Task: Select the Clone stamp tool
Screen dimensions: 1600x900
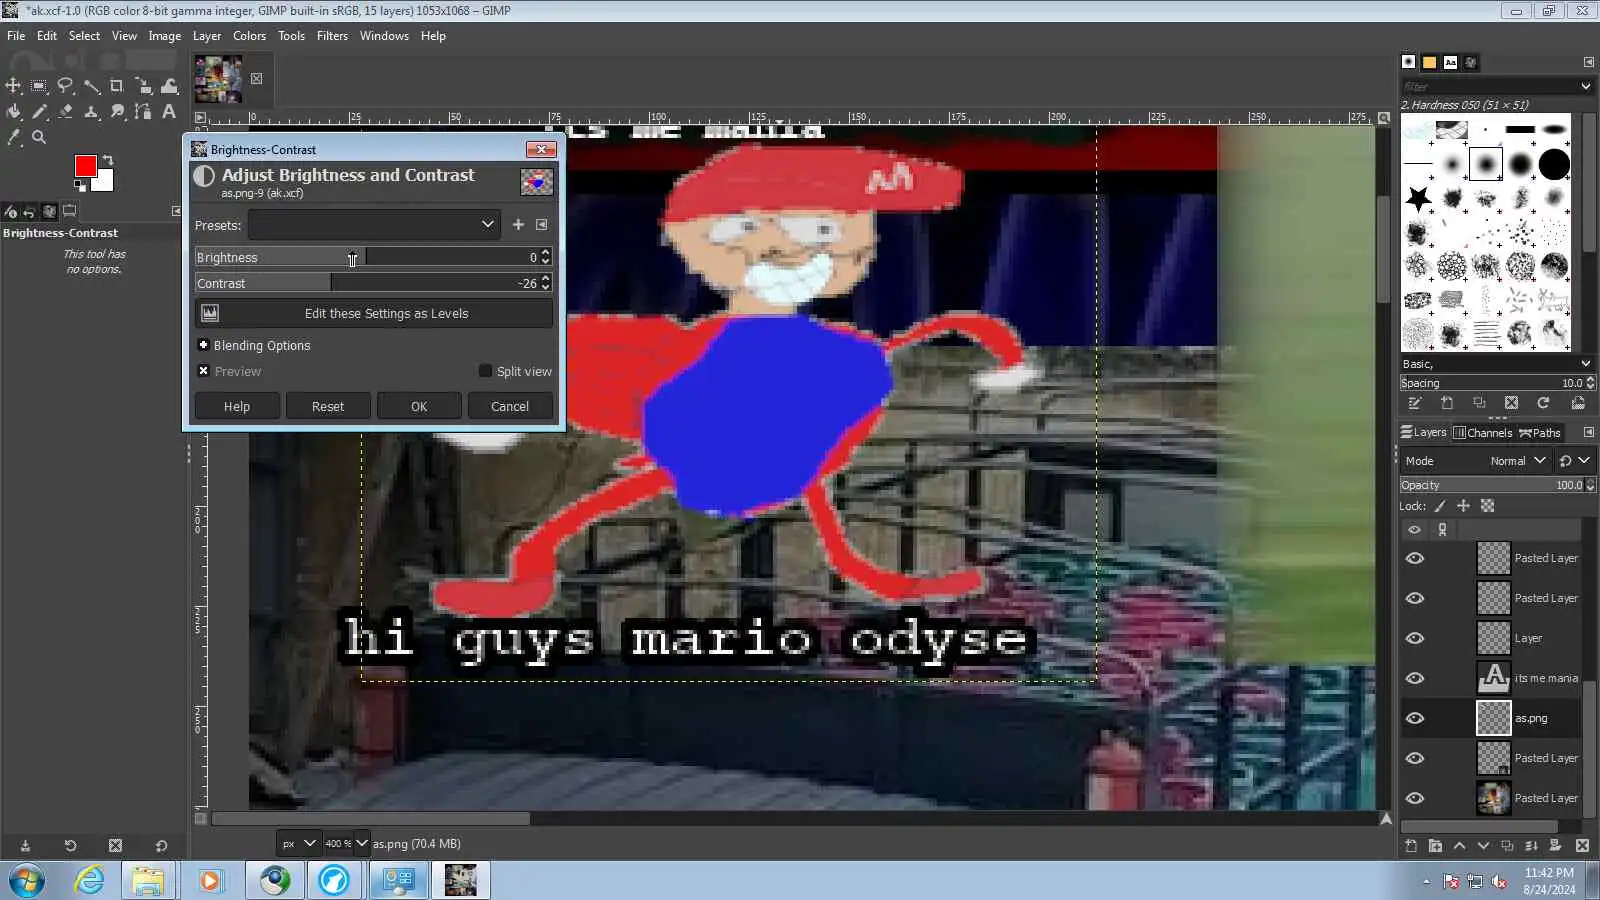Action: (x=91, y=112)
